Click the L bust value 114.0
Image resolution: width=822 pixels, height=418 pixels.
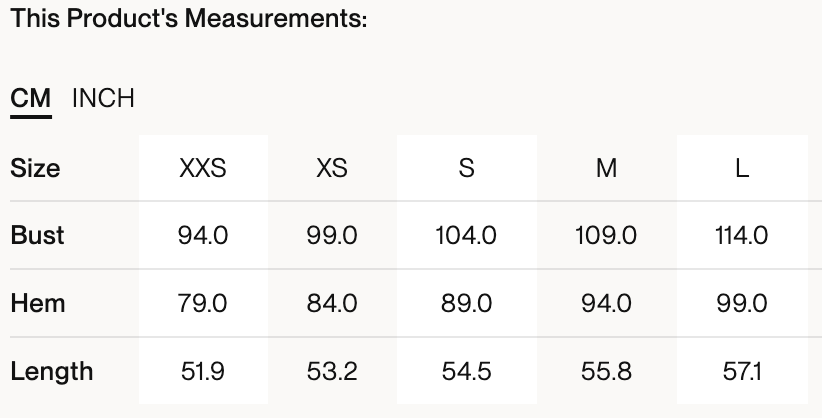pos(742,235)
